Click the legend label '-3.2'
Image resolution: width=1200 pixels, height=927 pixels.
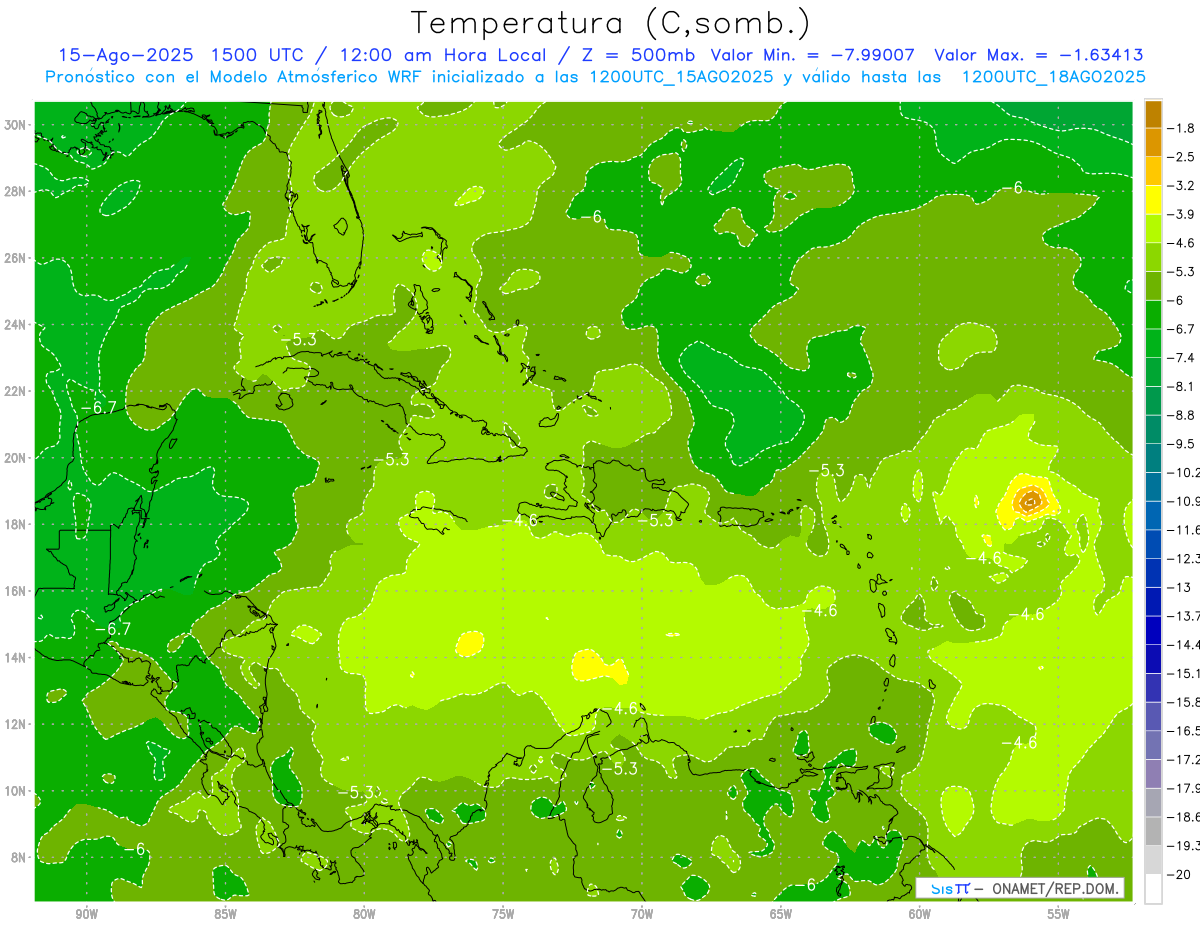(x=1181, y=186)
